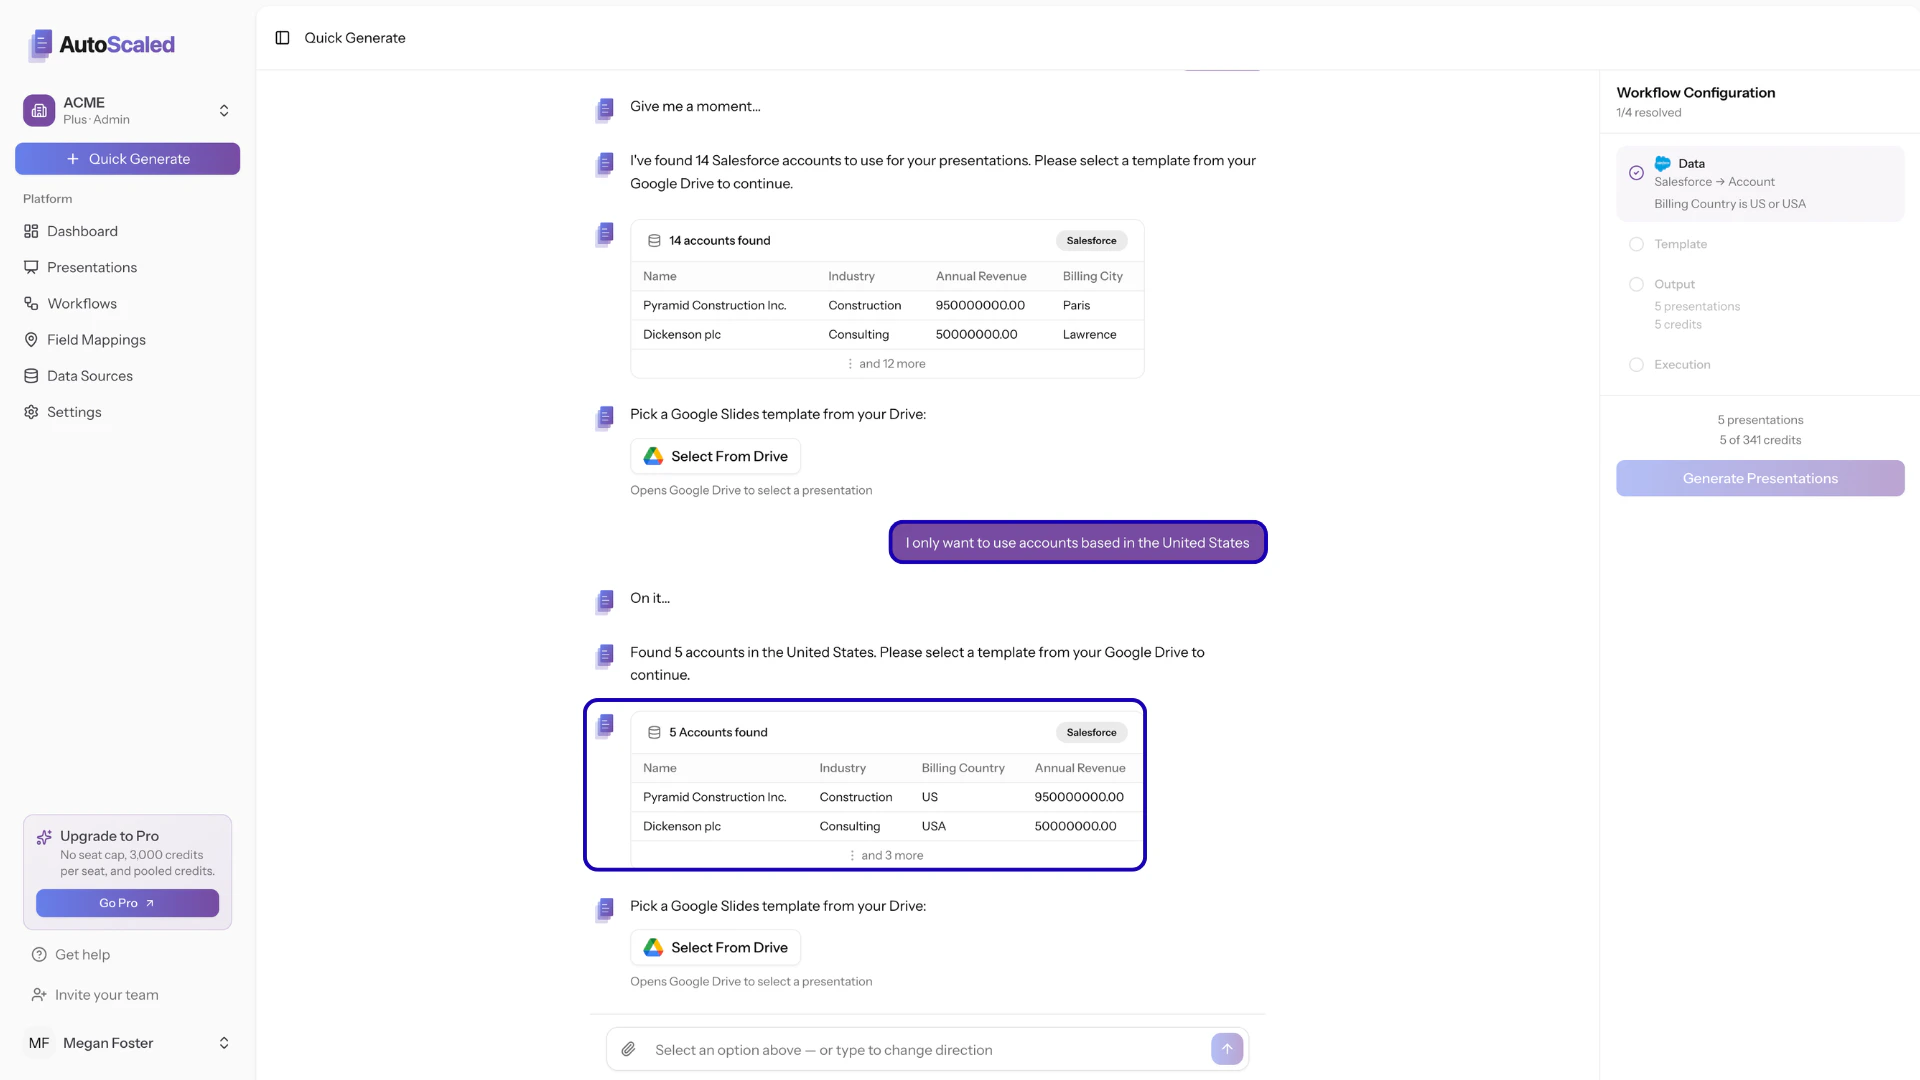Viewport: 1920px width, 1080px height.
Task: Click the message input field at the bottom
Action: tap(900, 1049)
